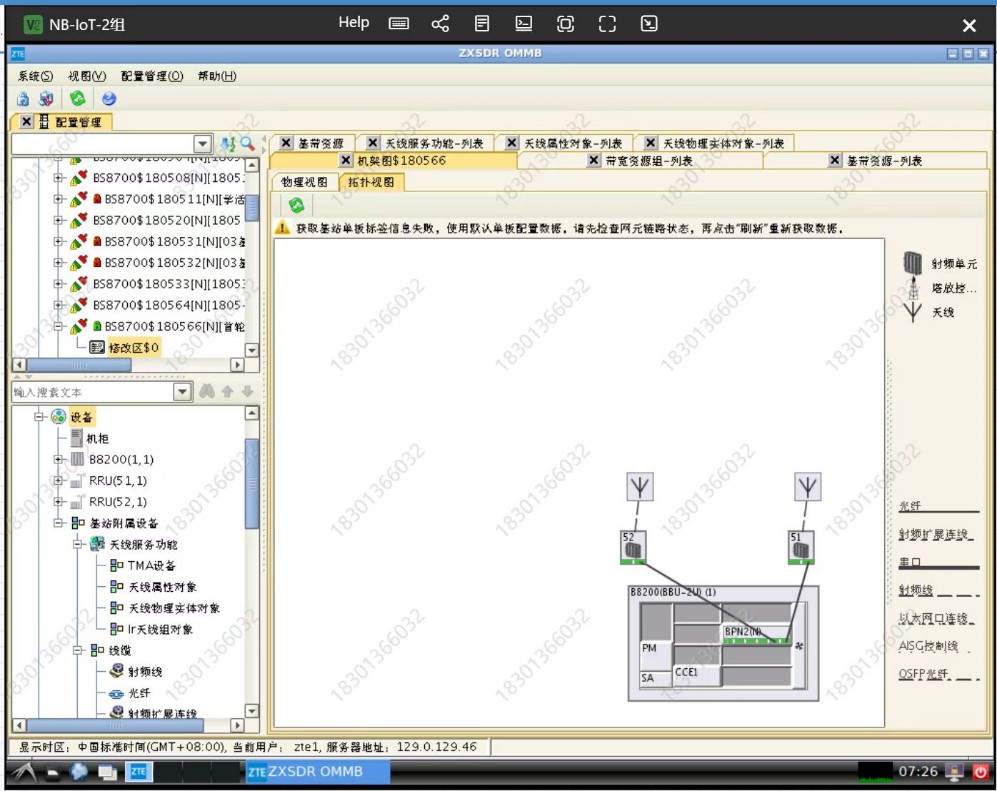
Task: Click the network monitor icon in the taskbar
Action: pos(954,772)
